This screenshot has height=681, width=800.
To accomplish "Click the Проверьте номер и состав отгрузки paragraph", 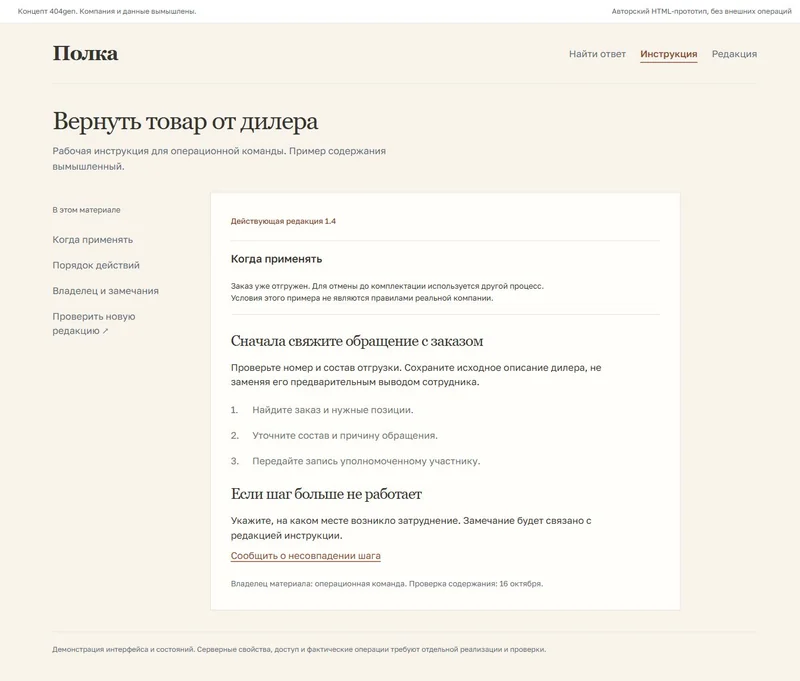I will 416,374.
